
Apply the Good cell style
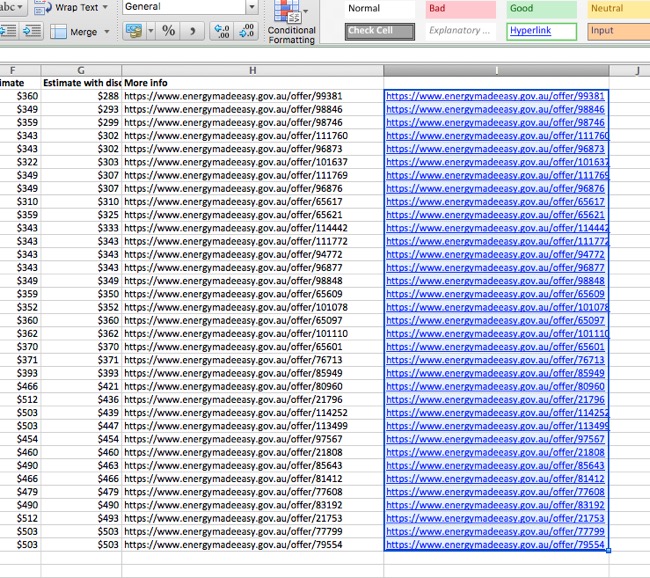click(541, 8)
